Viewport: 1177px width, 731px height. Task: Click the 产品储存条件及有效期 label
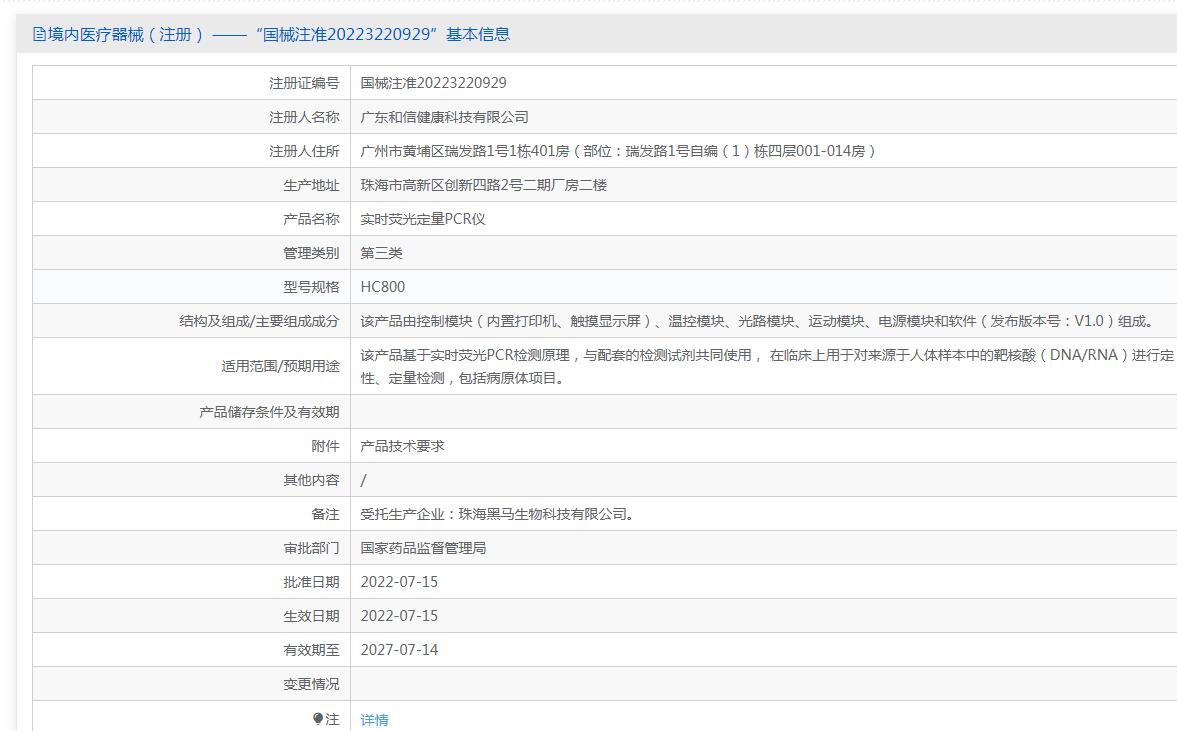[269, 412]
